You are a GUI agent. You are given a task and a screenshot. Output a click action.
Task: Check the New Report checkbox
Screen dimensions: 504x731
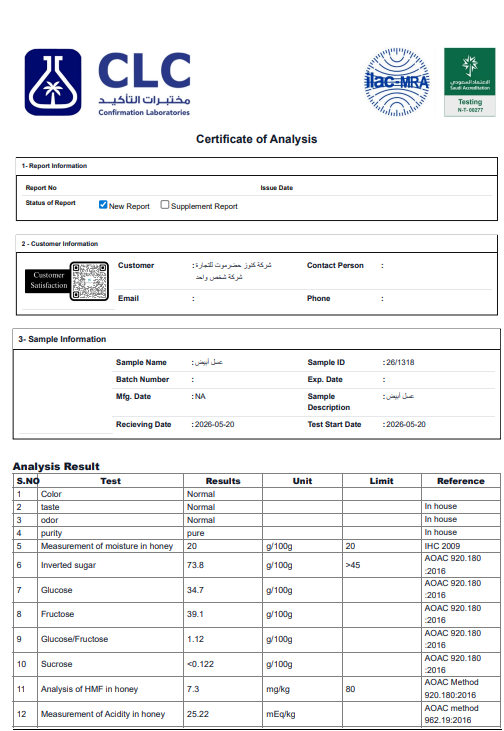(x=103, y=205)
